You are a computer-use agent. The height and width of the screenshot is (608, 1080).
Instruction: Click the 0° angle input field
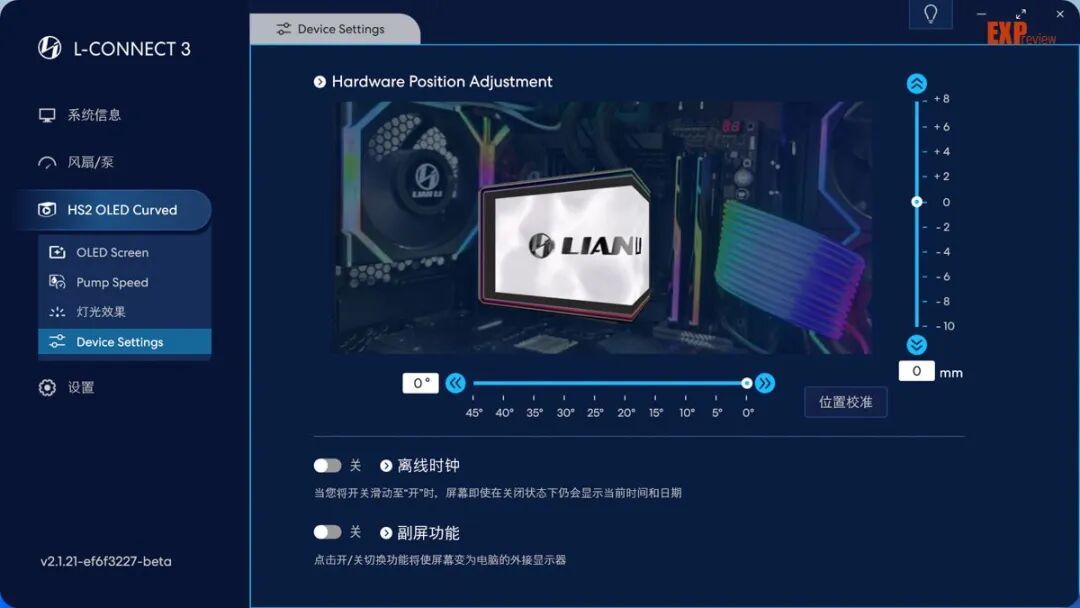[420, 383]
